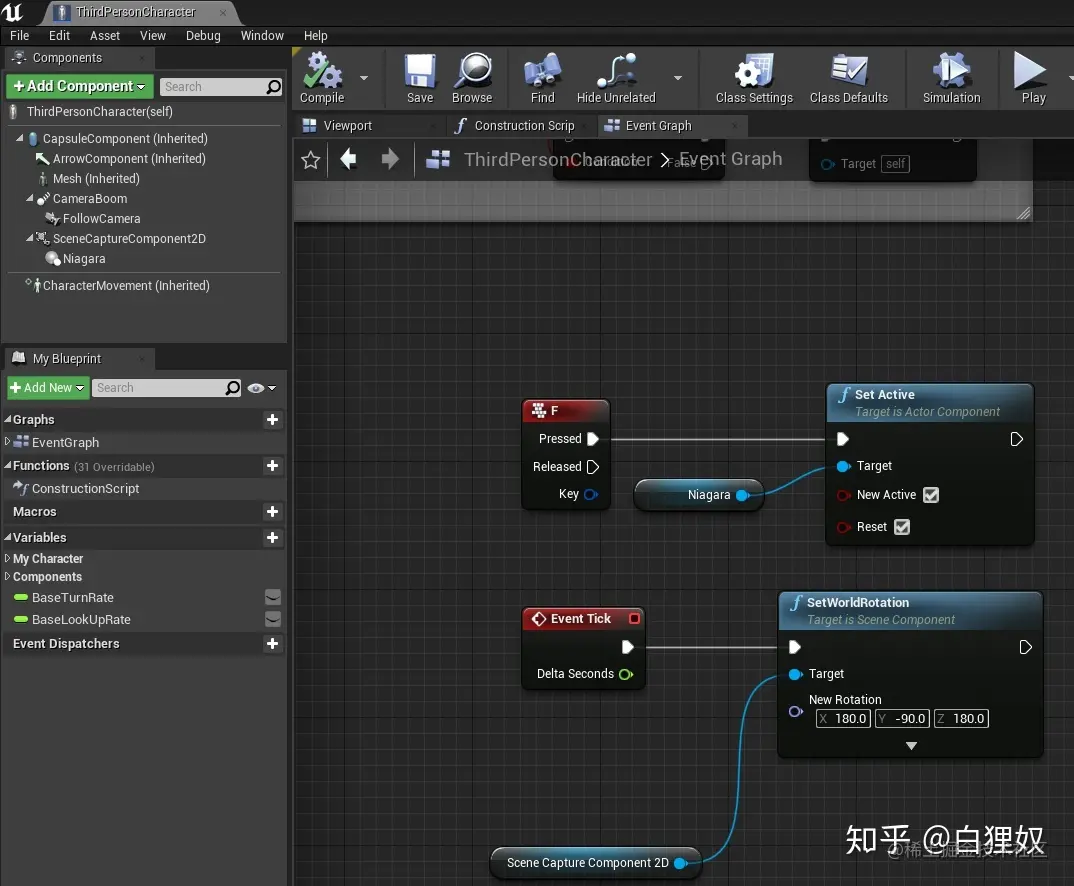Switch to Construction Script tab
The image size is (1074, 886).
pyautogui.click(x=523, y=125)
